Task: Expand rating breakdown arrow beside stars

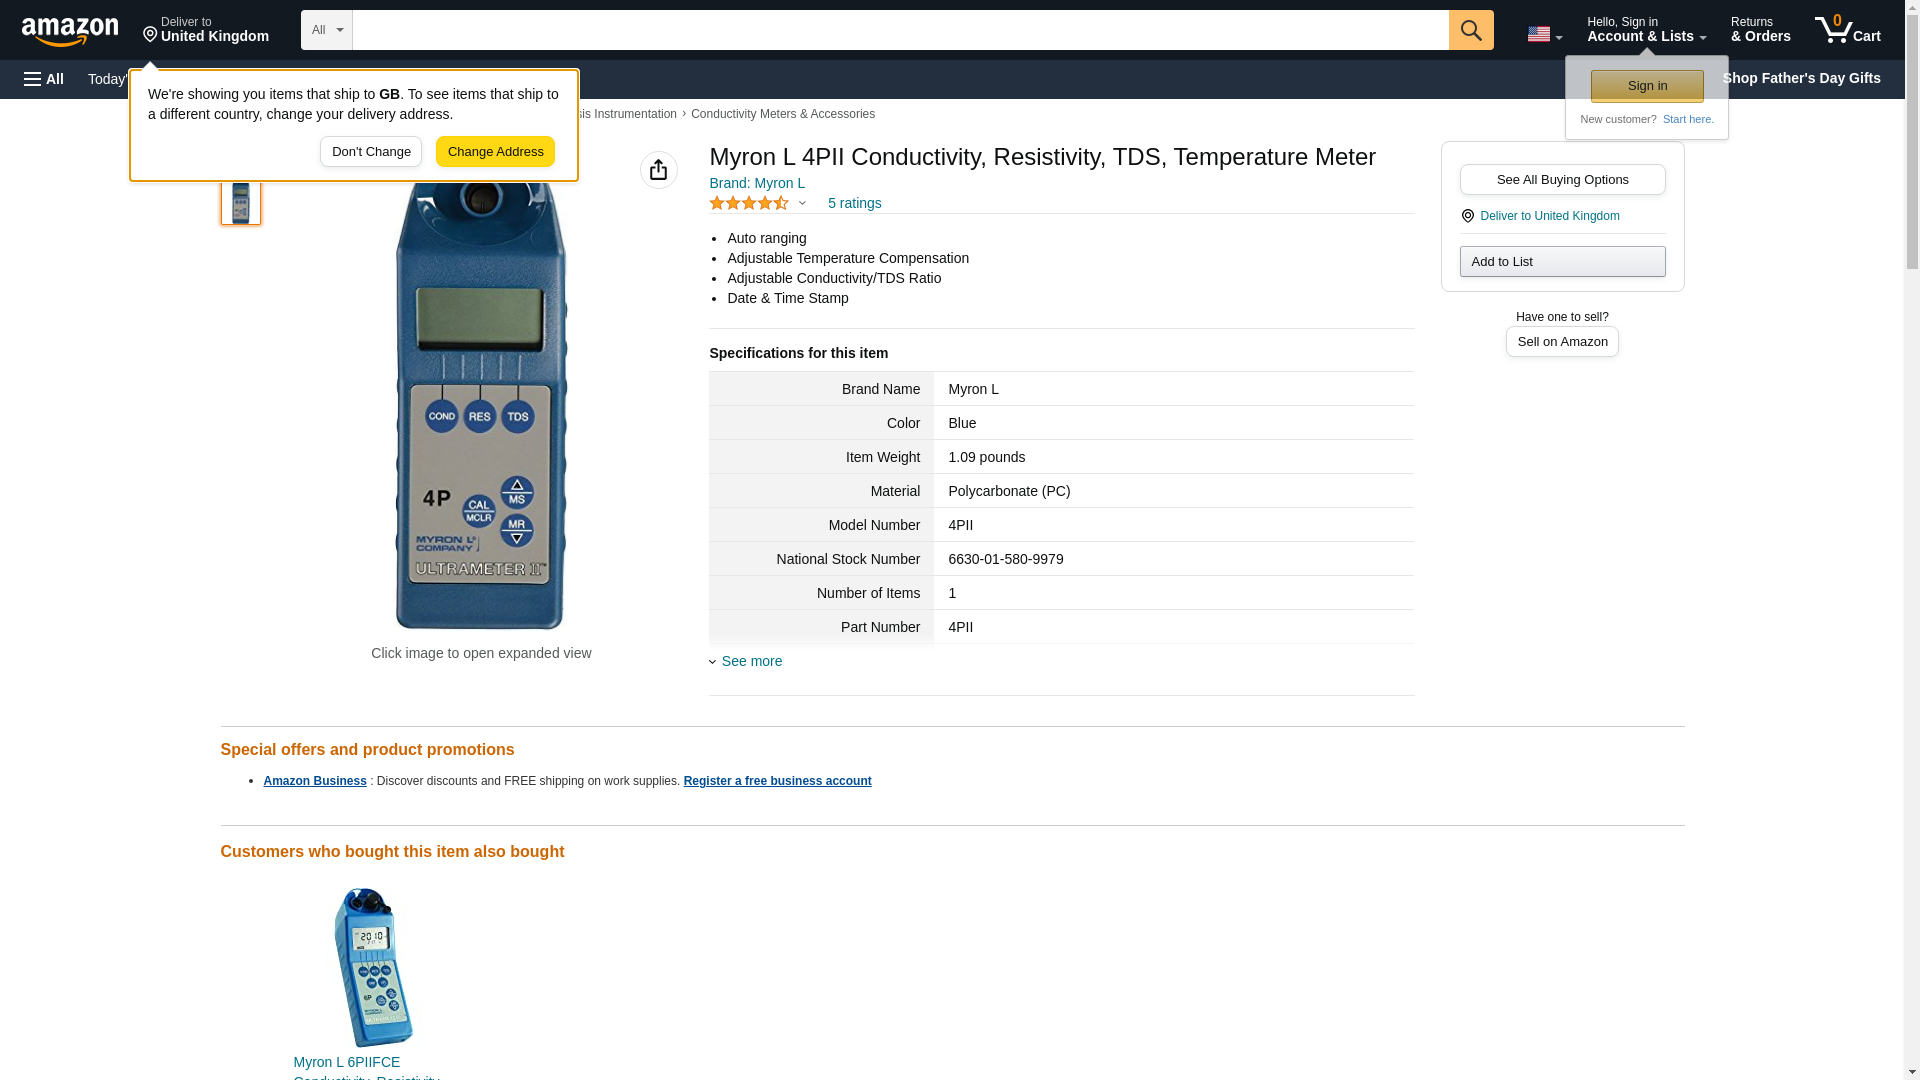Action: pos(802,203)
